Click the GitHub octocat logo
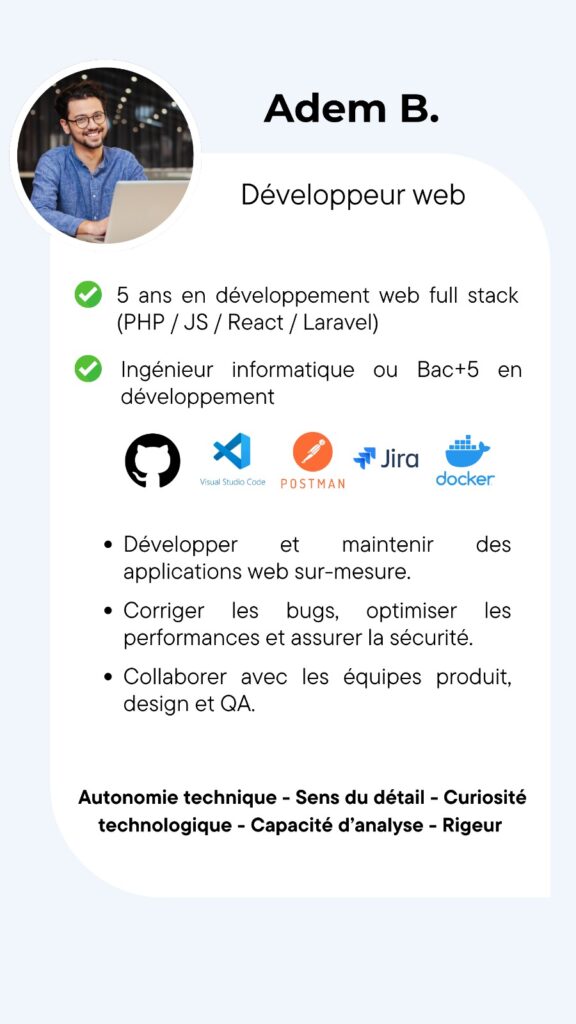This screenshot has height=1024, width=576. click(x=152, y=460)
